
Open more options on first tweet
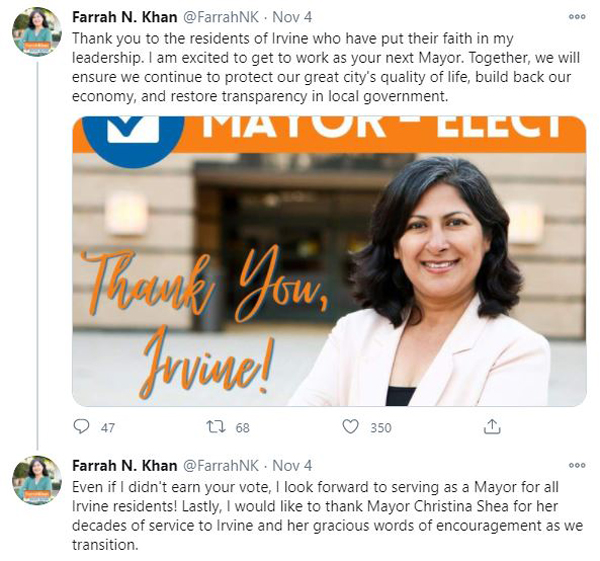(577, 17)
